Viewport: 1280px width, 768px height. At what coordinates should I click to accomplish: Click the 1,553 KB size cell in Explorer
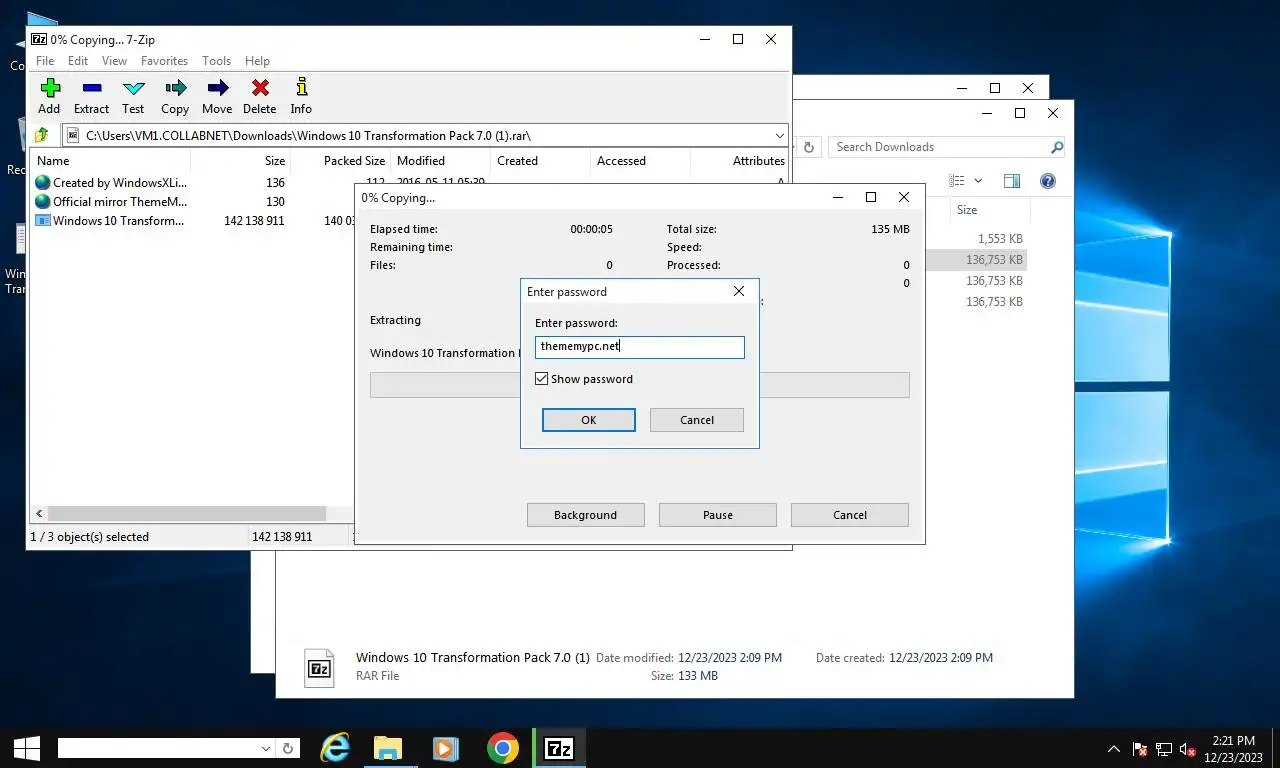(1000, 239)
